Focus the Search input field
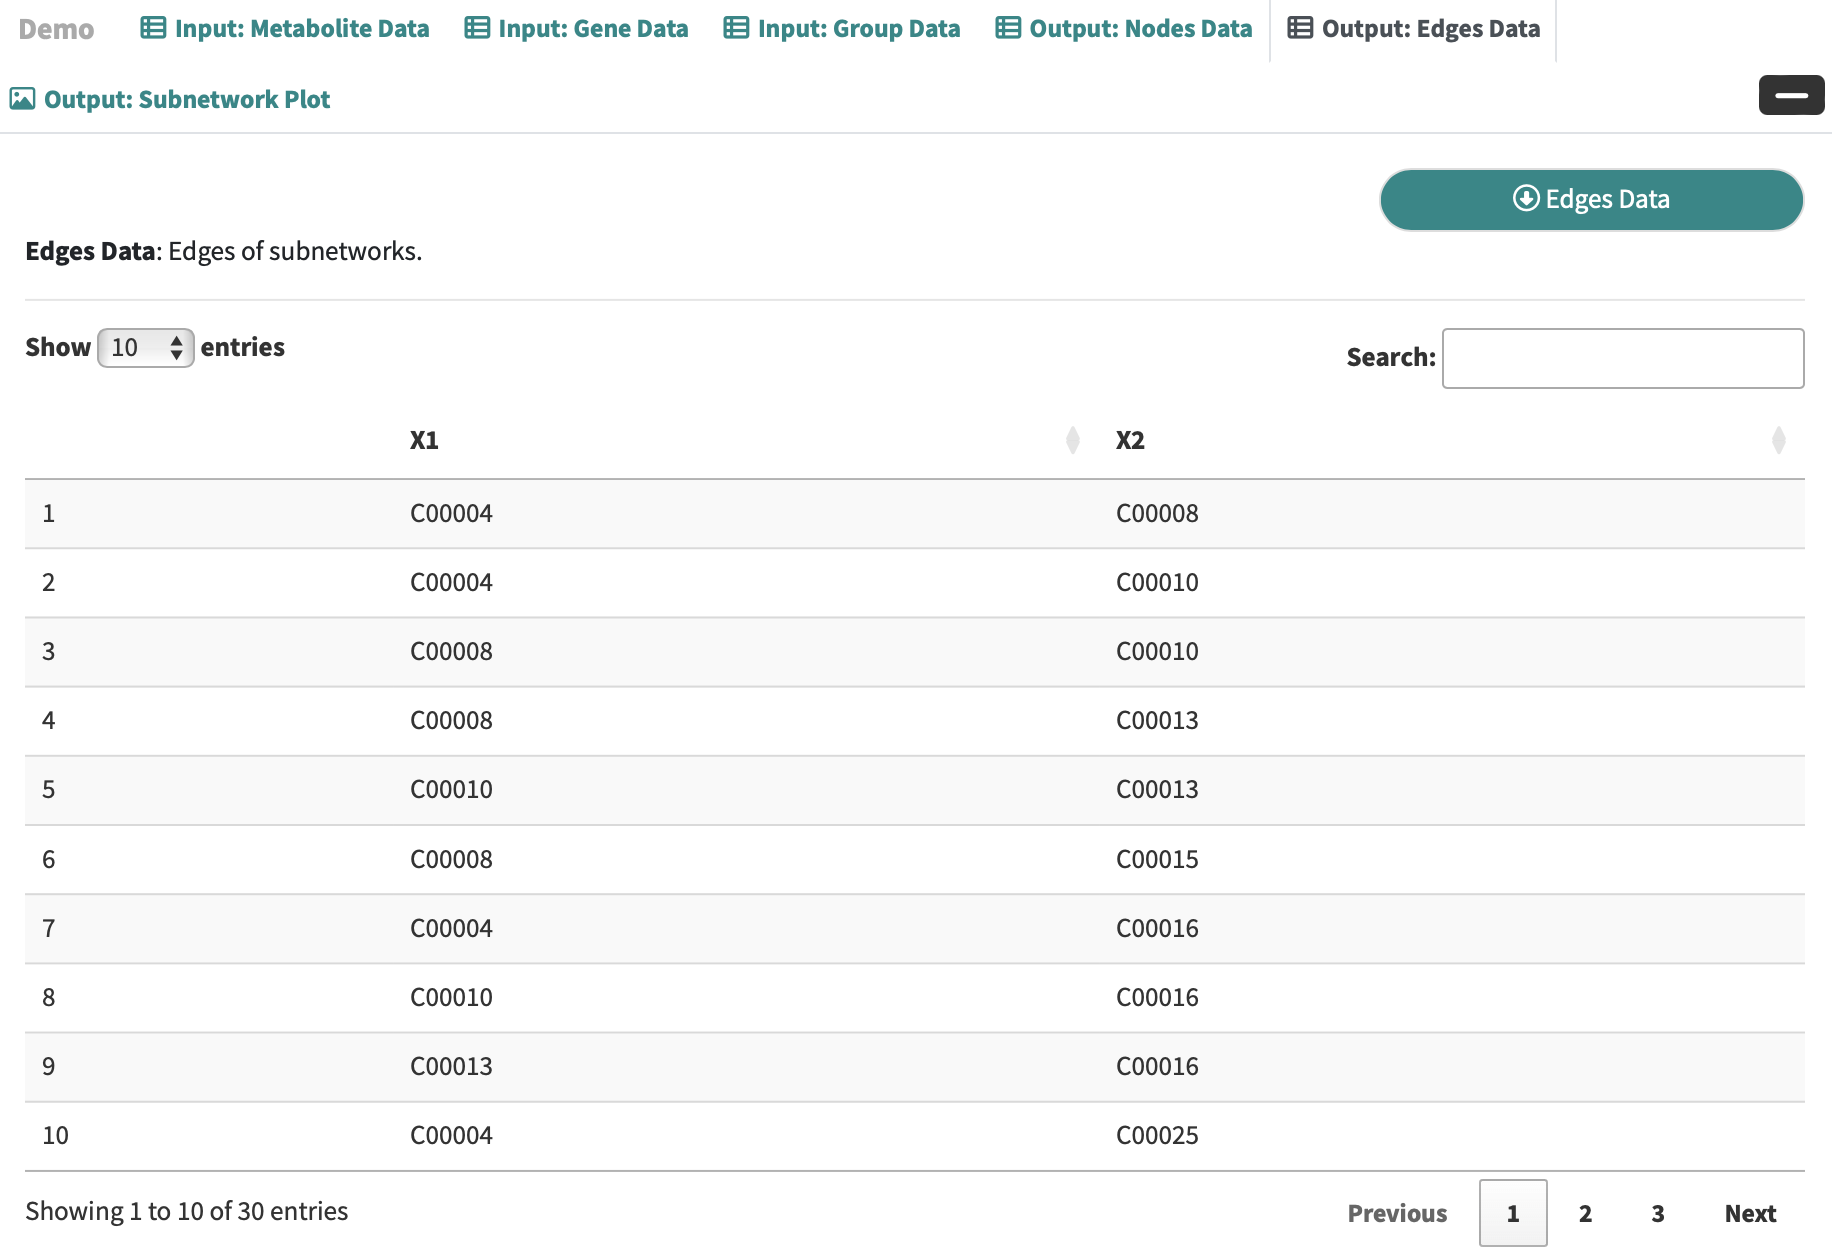 1622,358
